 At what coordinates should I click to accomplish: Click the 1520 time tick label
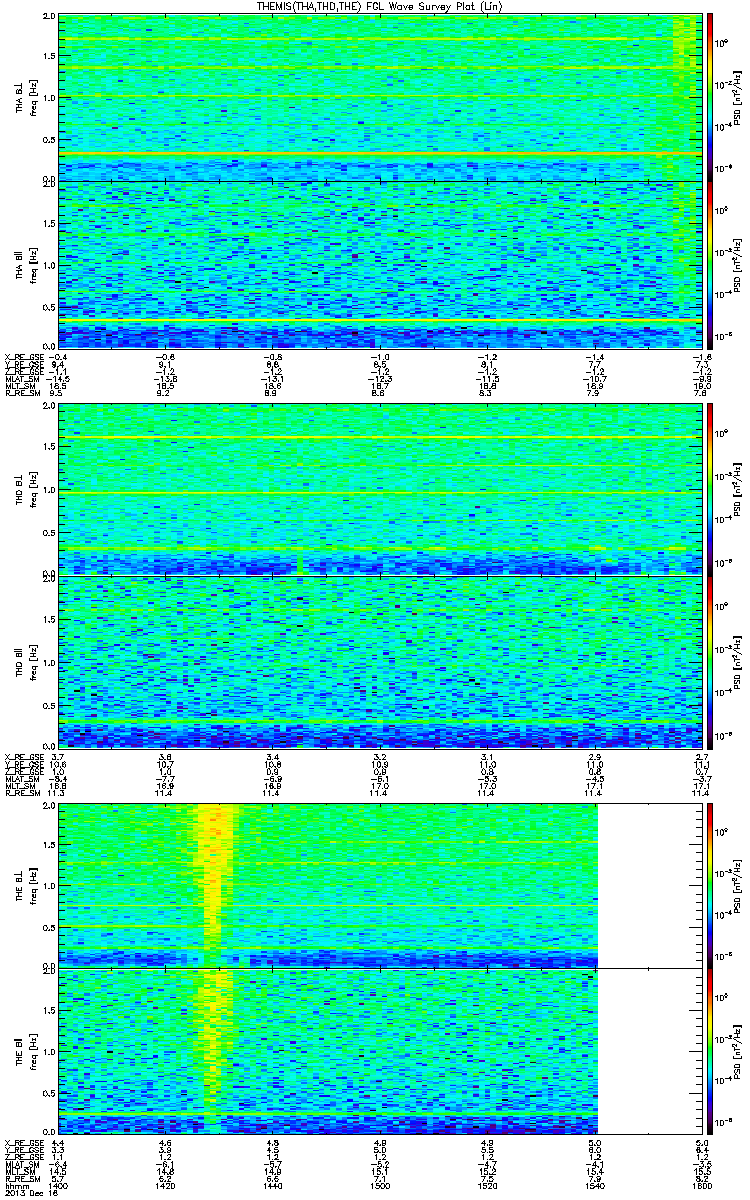tap(487, 1187)
